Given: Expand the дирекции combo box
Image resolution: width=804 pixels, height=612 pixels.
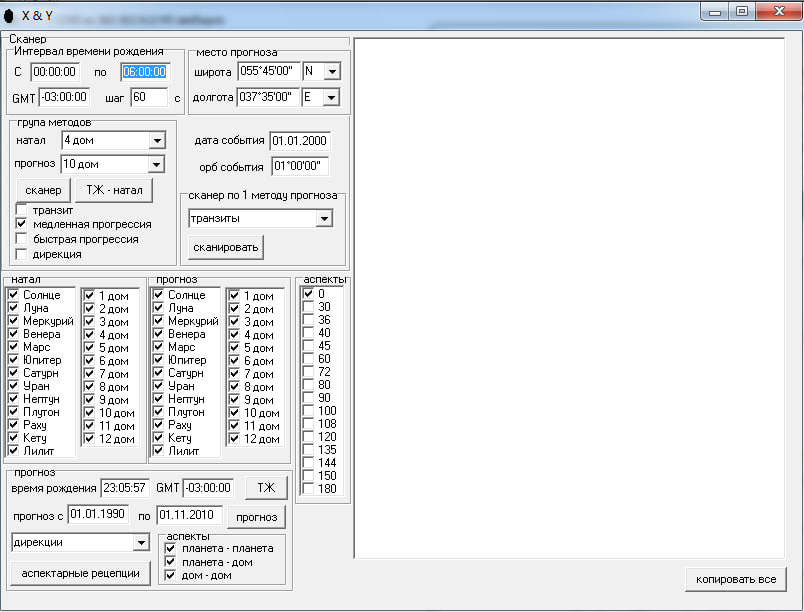Looking at the screenshot, I should tap(140, 542).
